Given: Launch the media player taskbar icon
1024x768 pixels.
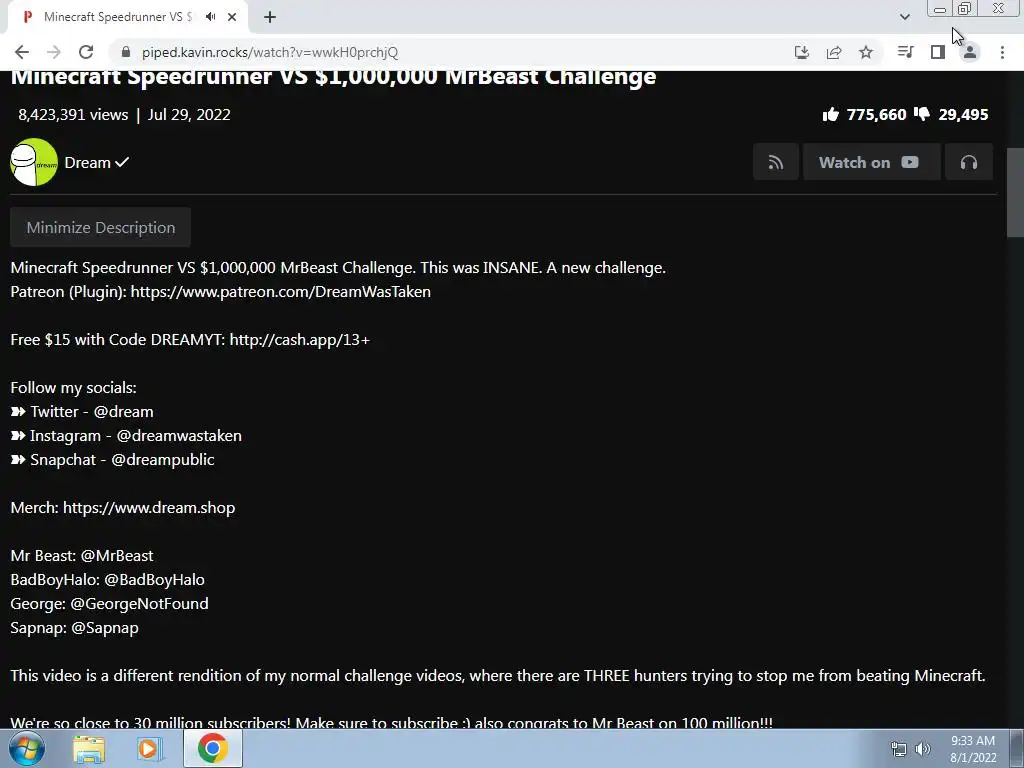Looking at the screenshot, I should (x=150, y=749).
